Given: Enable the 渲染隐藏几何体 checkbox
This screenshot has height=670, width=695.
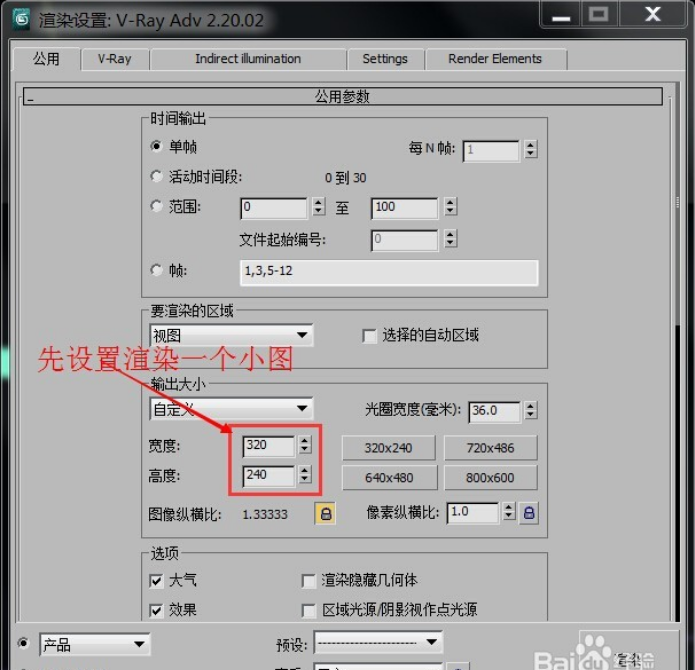Looking at the screenshot, I should click(308, 581).
